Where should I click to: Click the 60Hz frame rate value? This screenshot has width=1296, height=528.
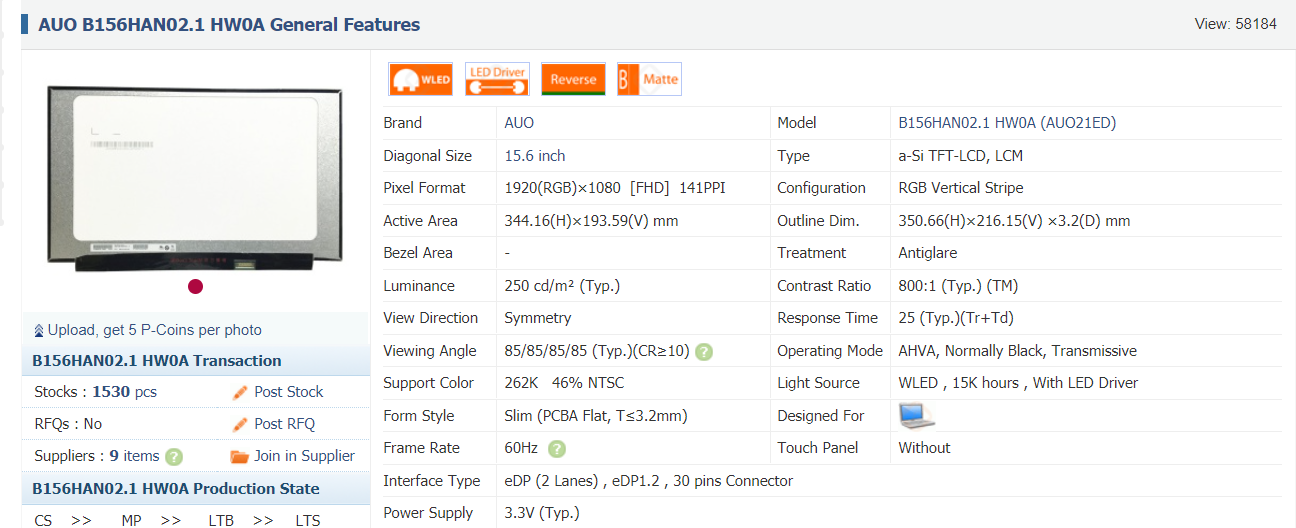point(522,448)
